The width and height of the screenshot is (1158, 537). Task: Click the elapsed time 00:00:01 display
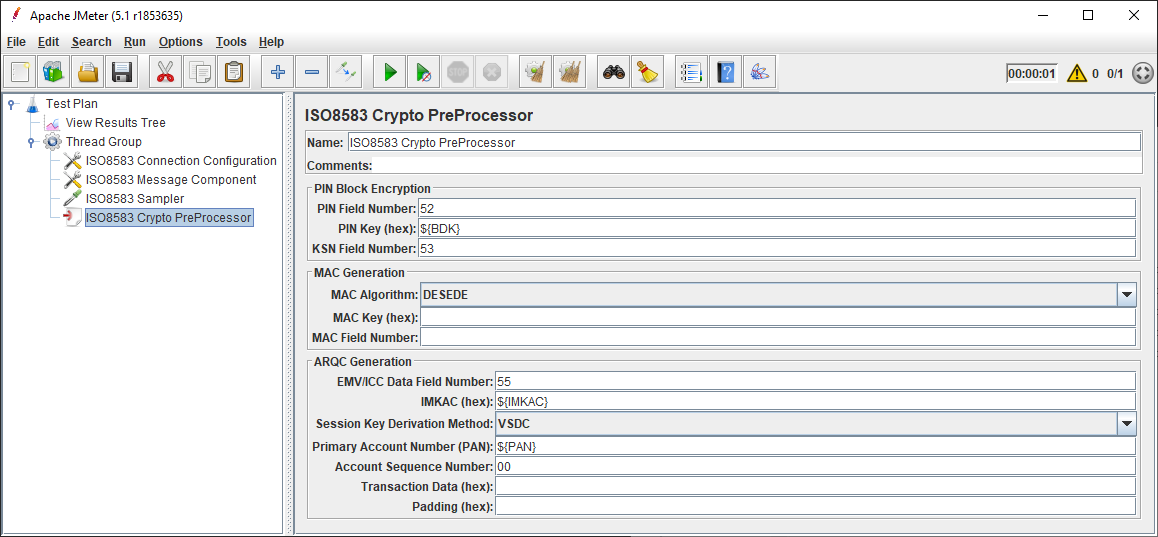coord(1032,73)
